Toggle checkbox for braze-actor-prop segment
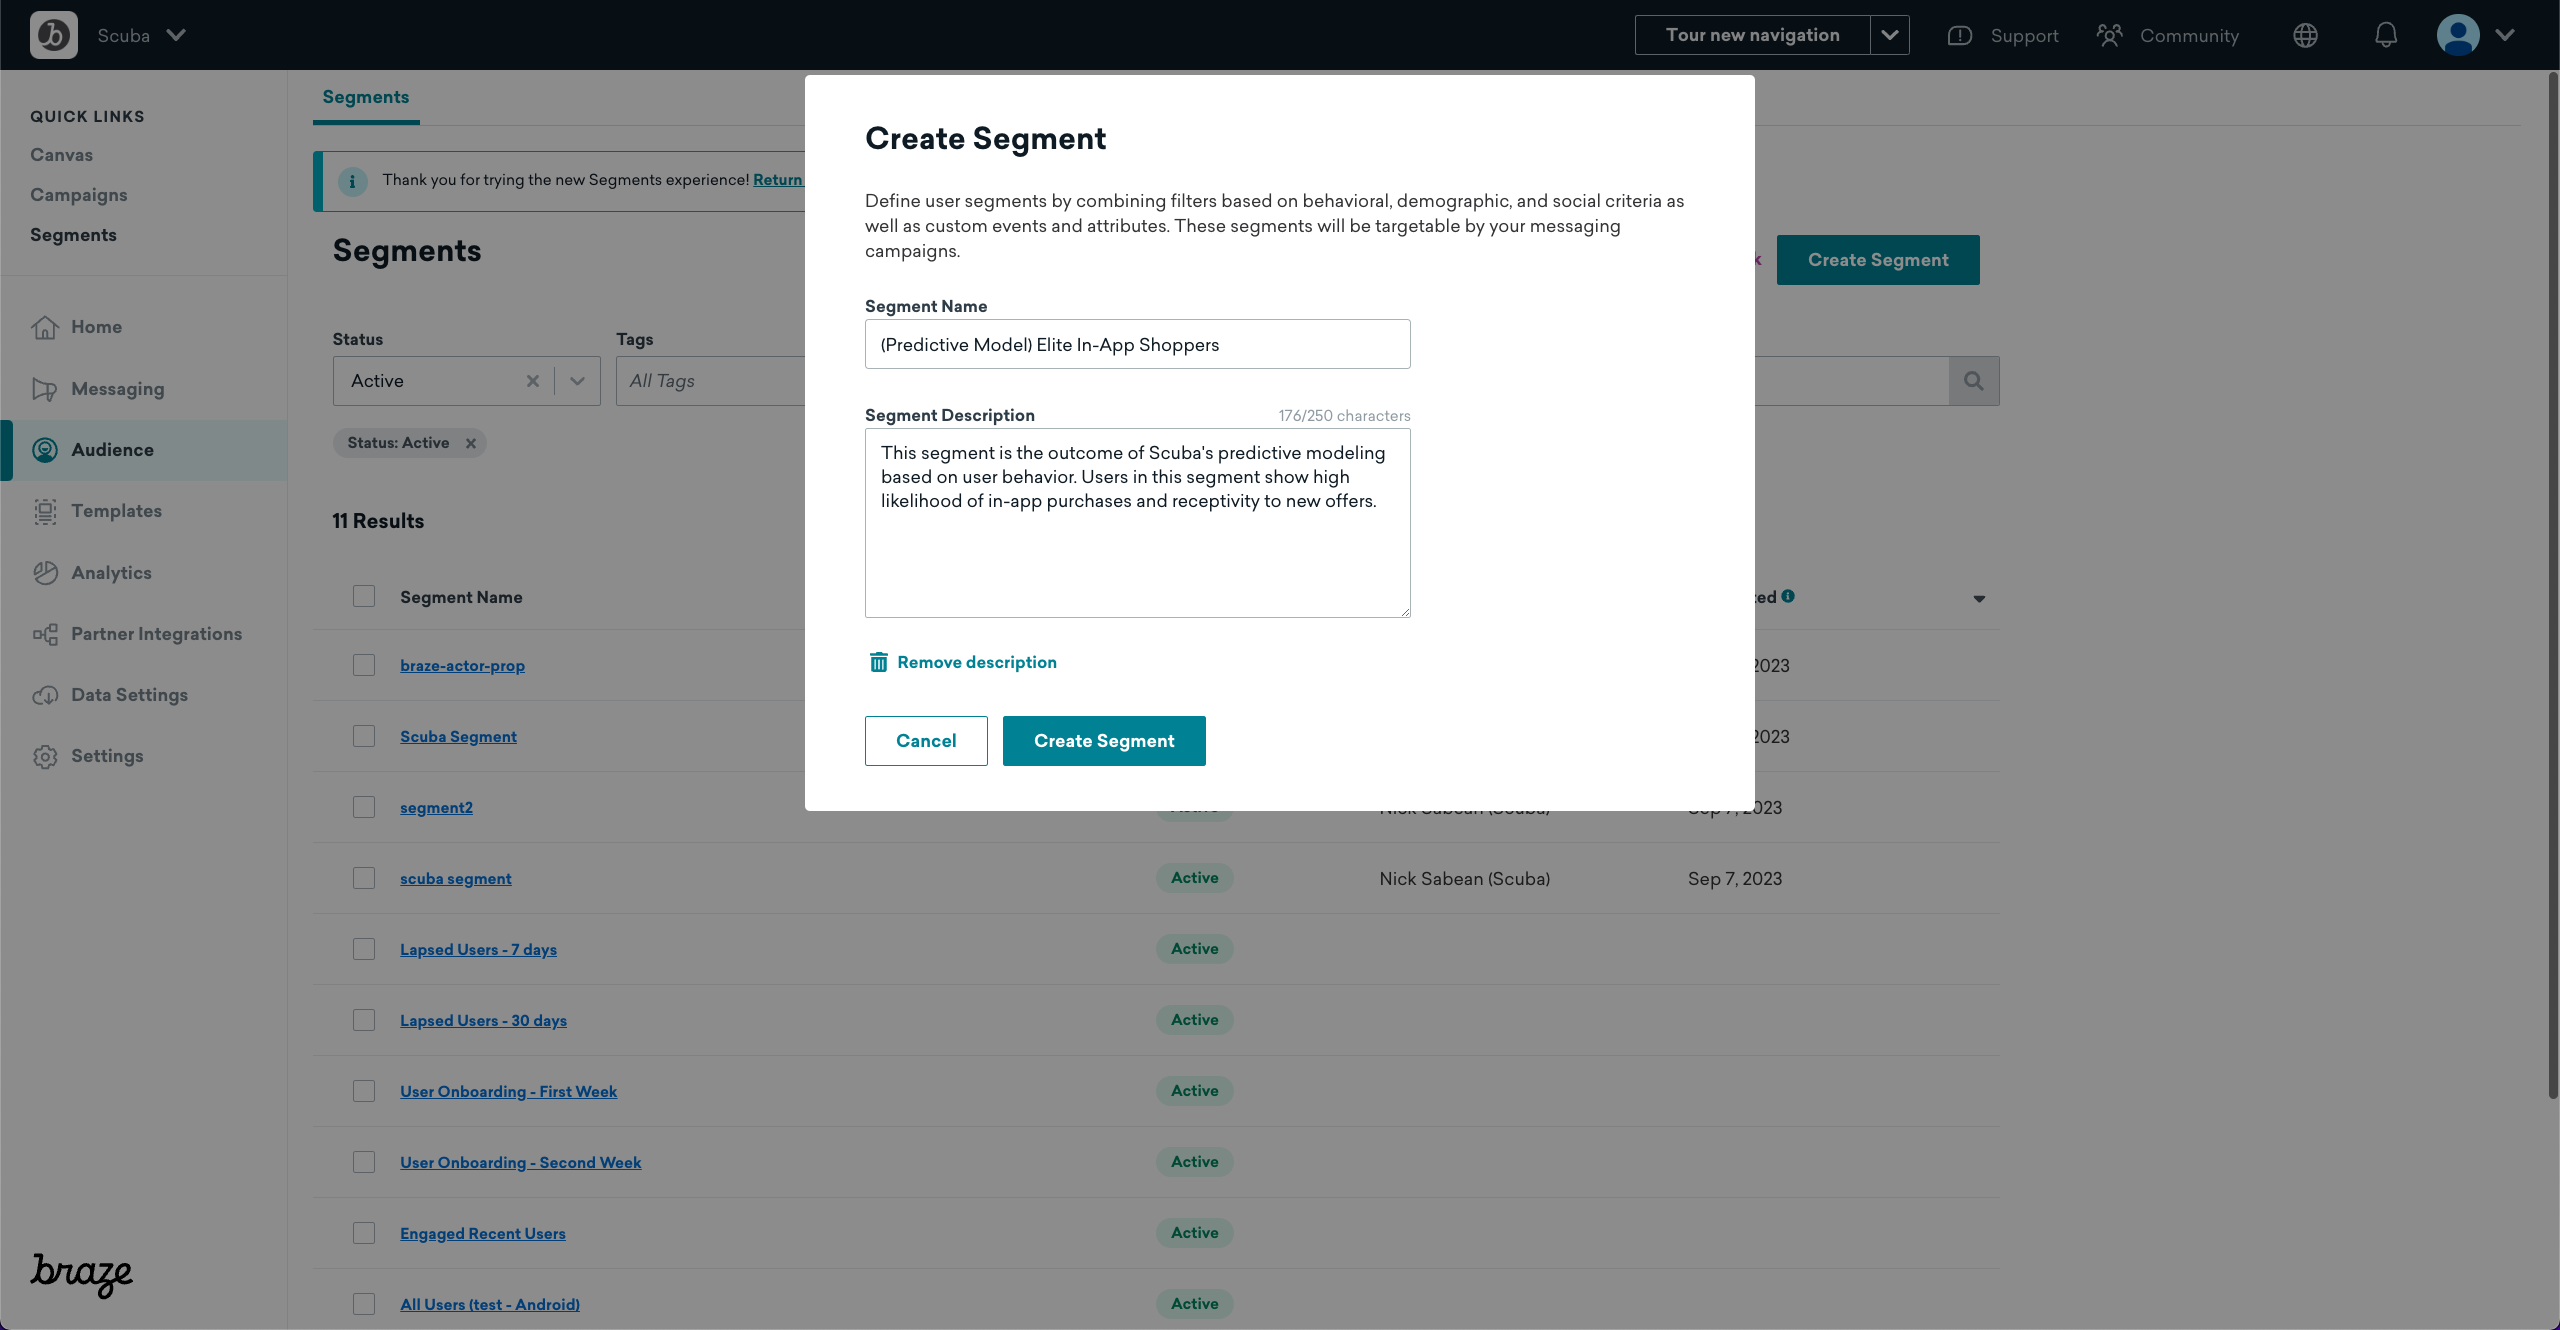Viewport: 2560px width, 1330px height. coord(362,663)
